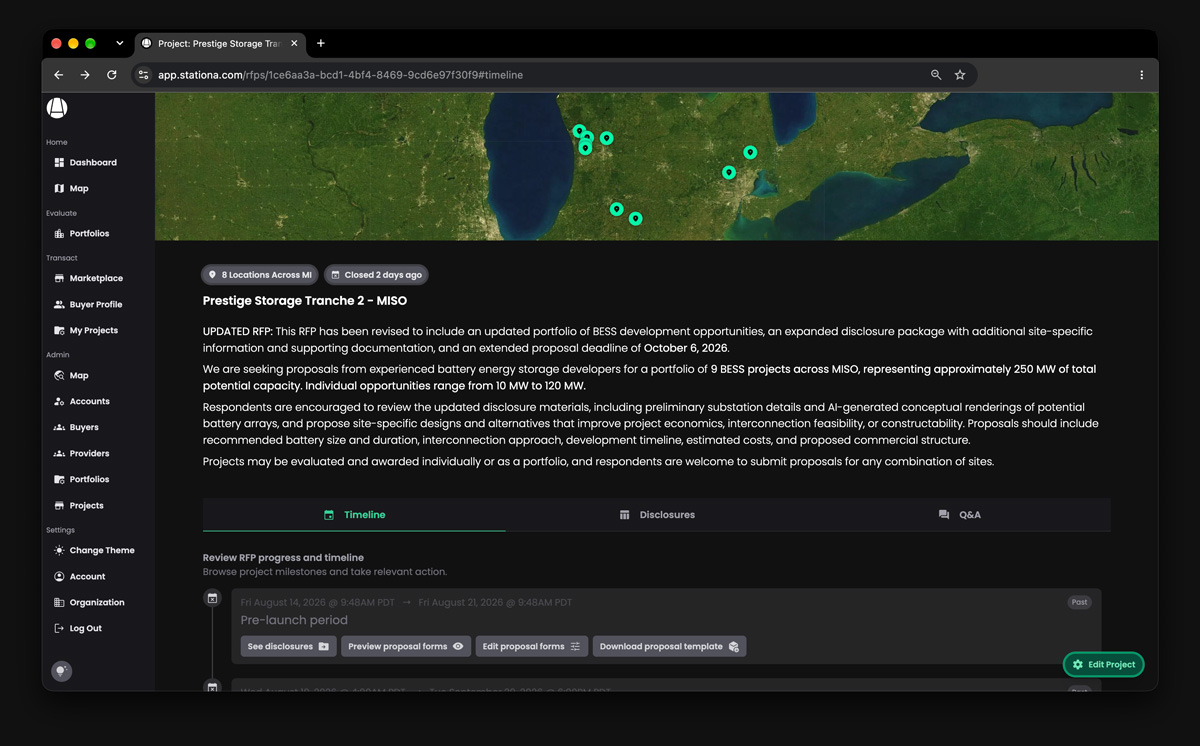Click the Organization building icon
Image resolution: width=1200 pixels, height=746 pixels.
click(59, 602)
